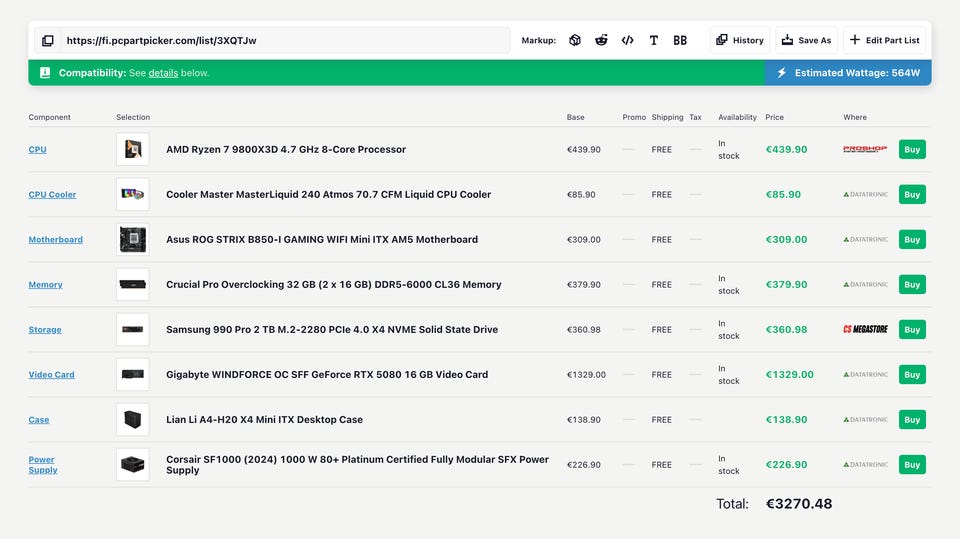The height and width of the screenshot is (539, 960).
Task: Click the €439.90 CPU price
Action: (x=786, y=149)
